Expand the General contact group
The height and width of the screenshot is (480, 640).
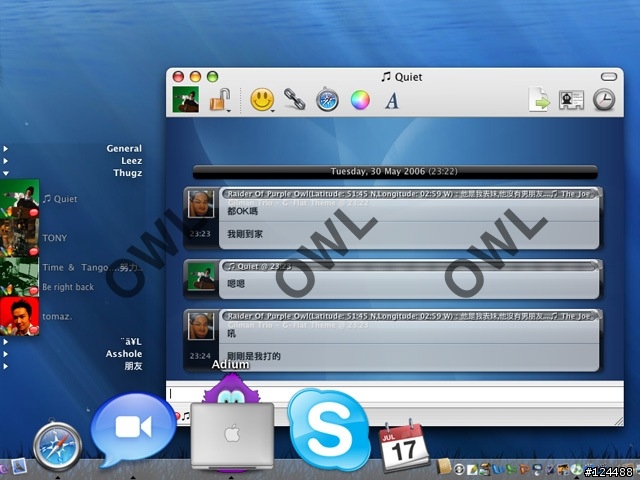coord(5,149)
